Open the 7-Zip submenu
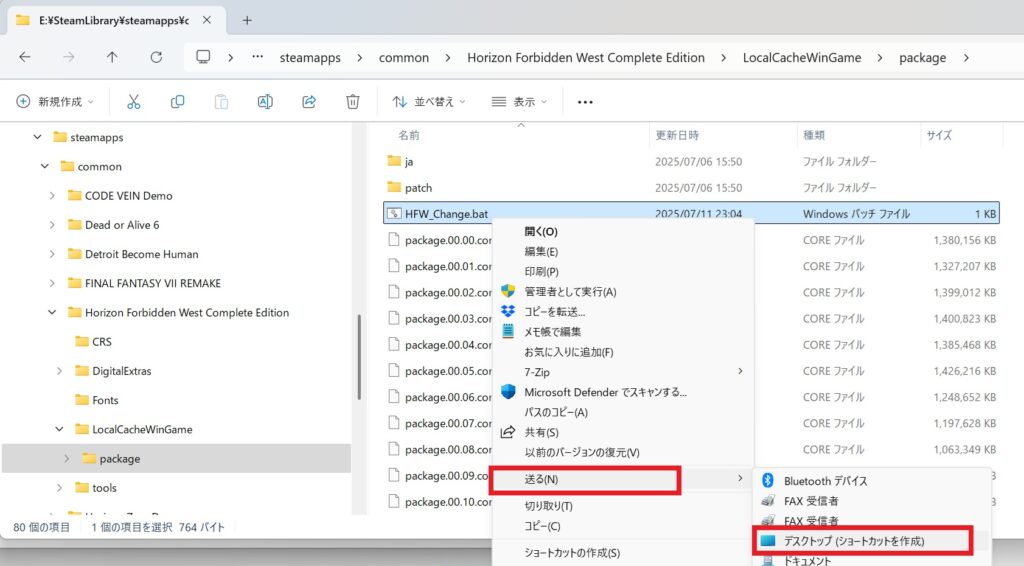Image resolution: width=1024 pixels, height=566 pixels. (x=623, y=372)
